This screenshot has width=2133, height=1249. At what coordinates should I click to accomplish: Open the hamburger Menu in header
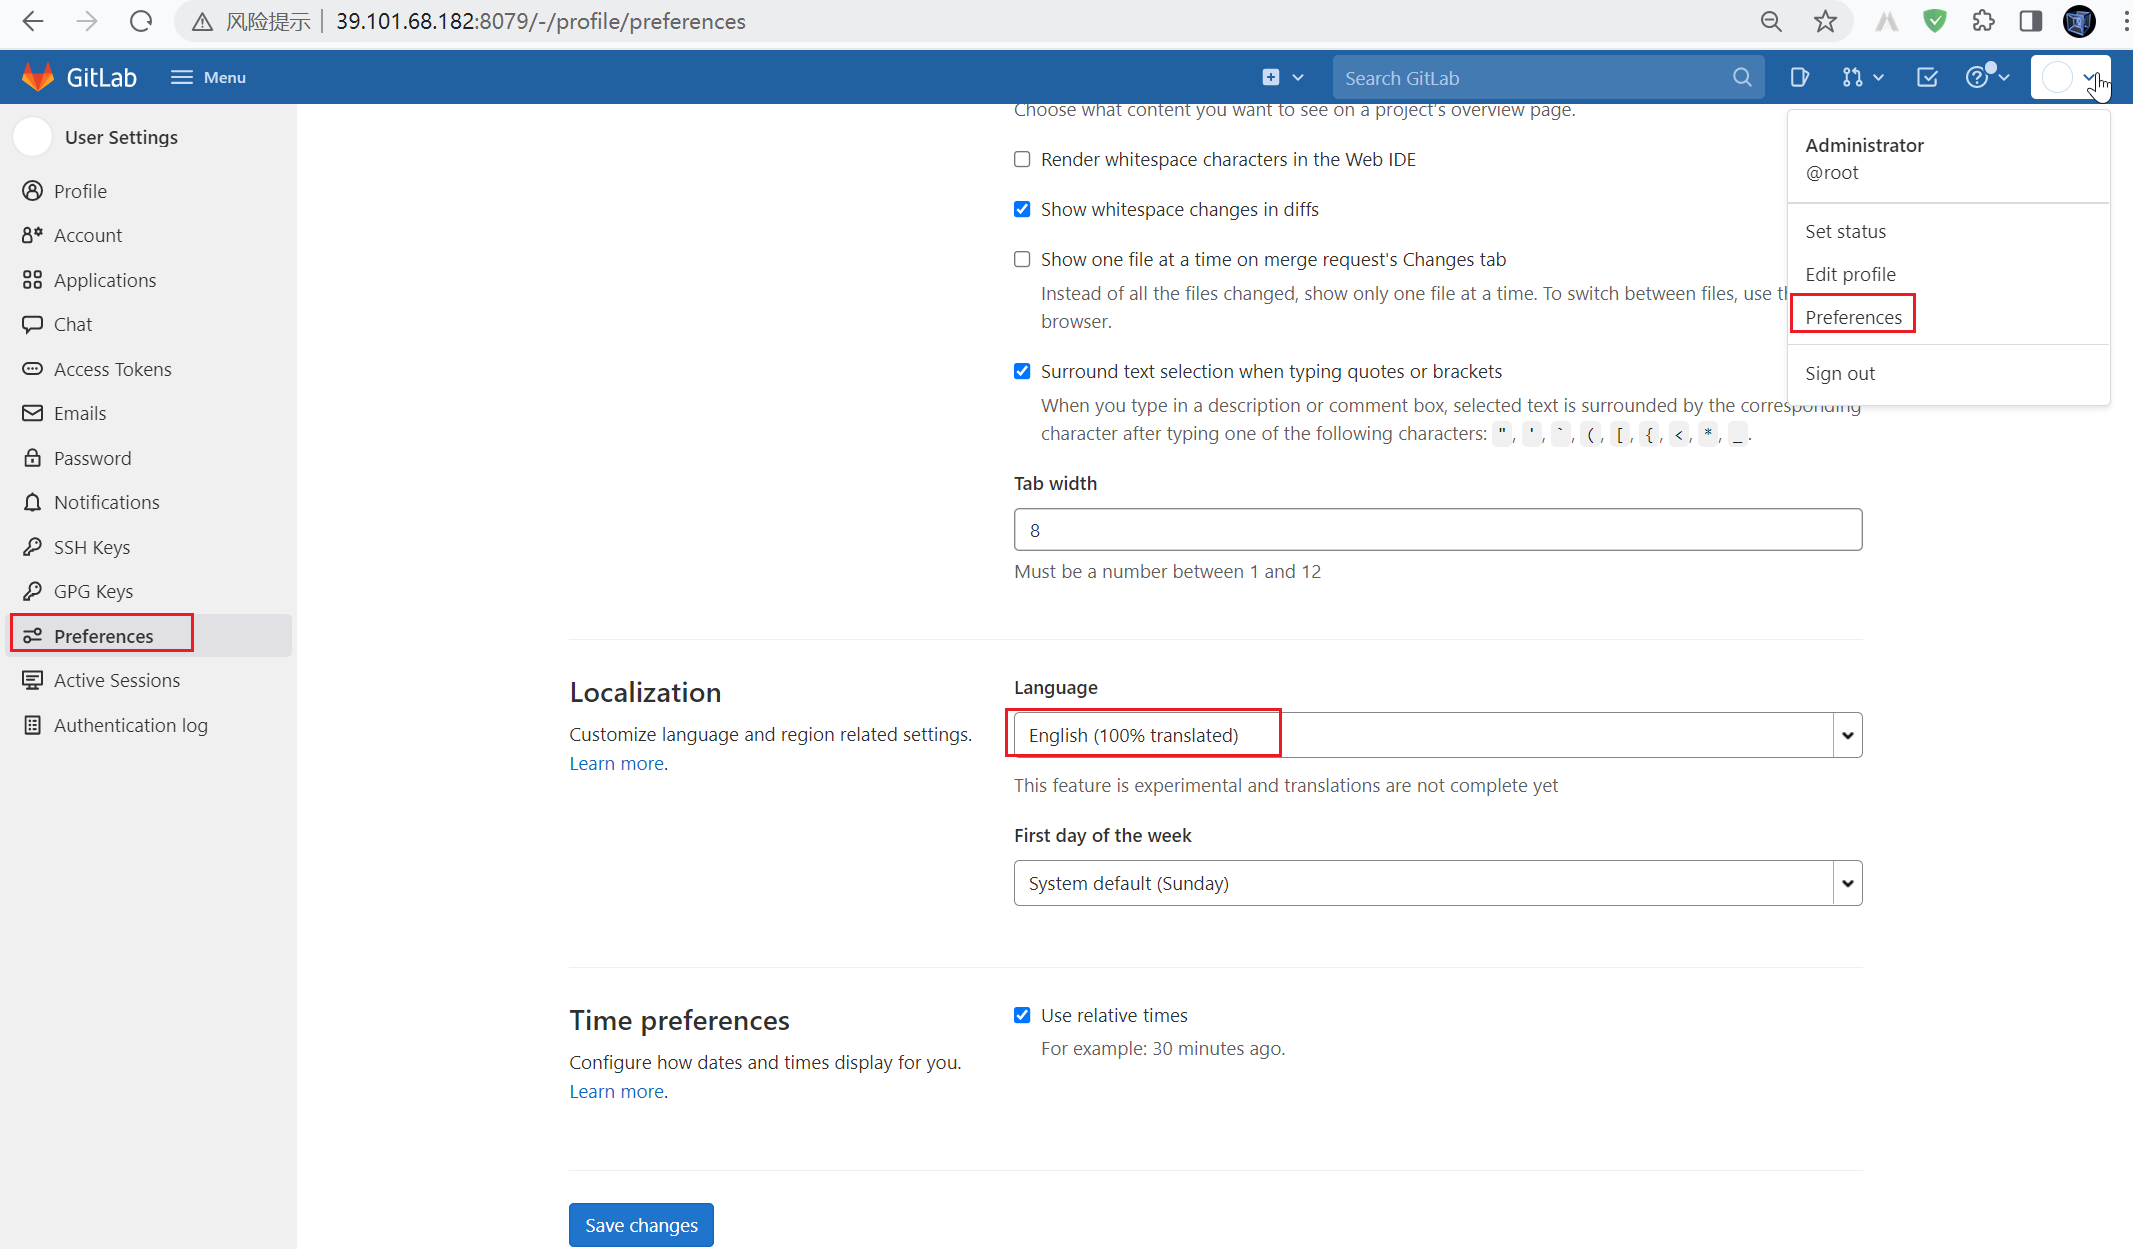208,77
